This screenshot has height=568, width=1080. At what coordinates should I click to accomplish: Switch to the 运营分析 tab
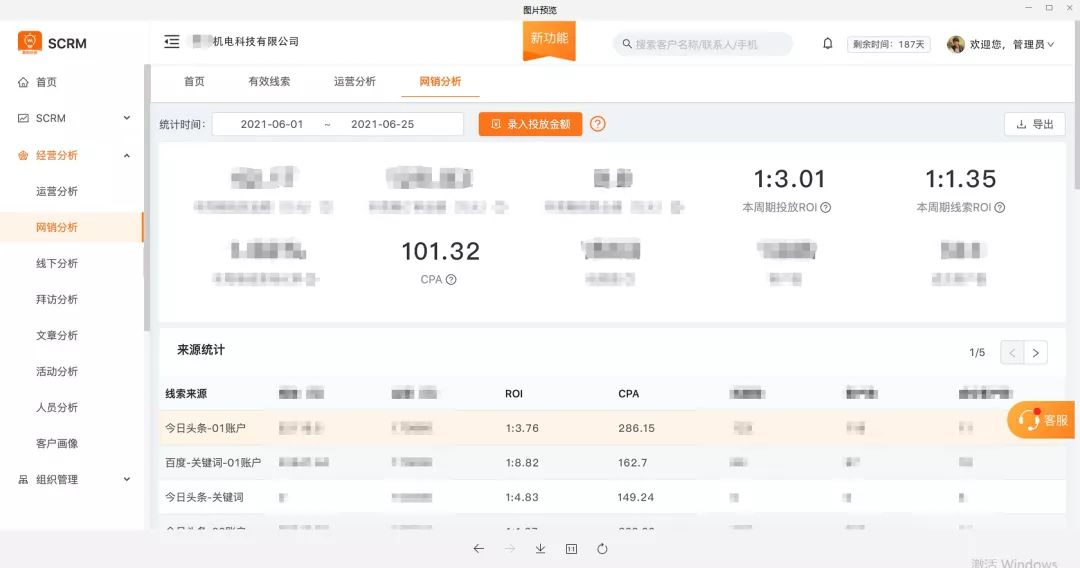355,81
